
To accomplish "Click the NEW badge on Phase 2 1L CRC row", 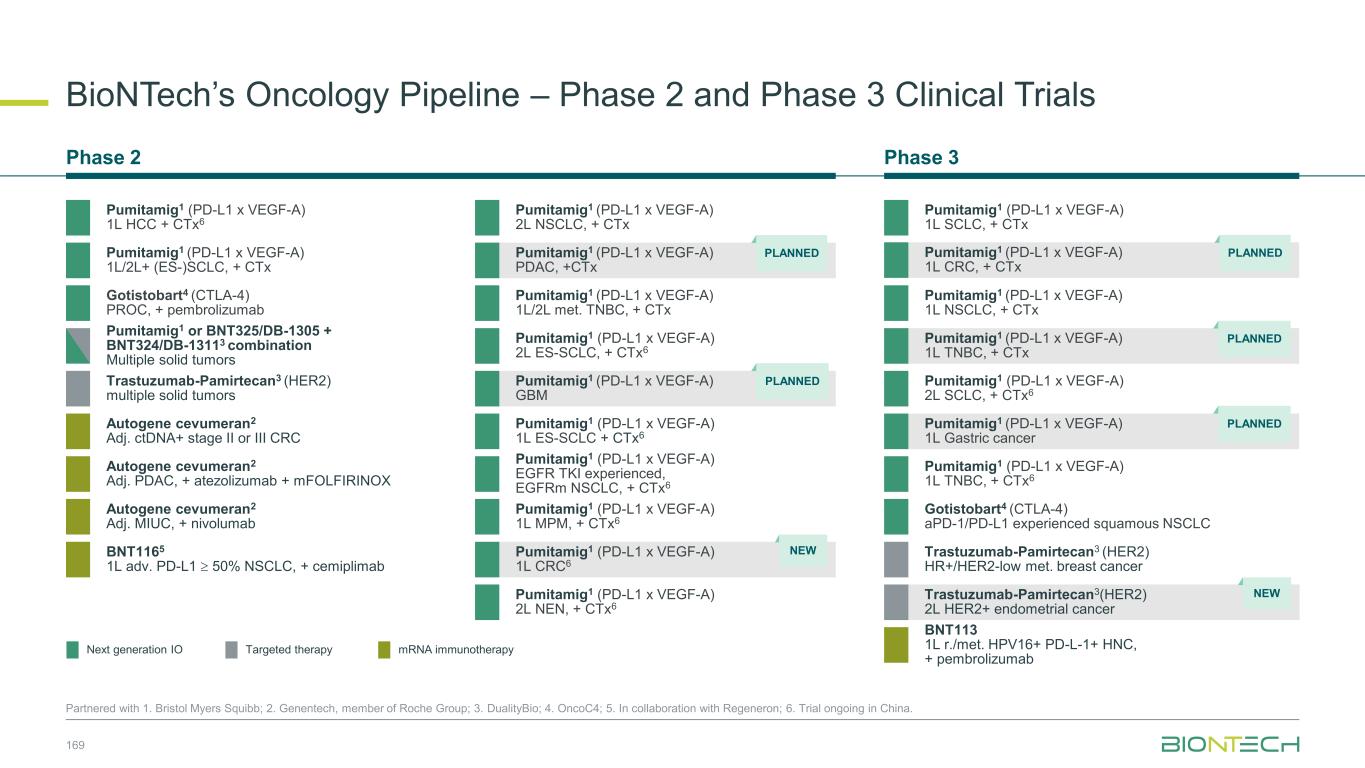I will (803, 551).
